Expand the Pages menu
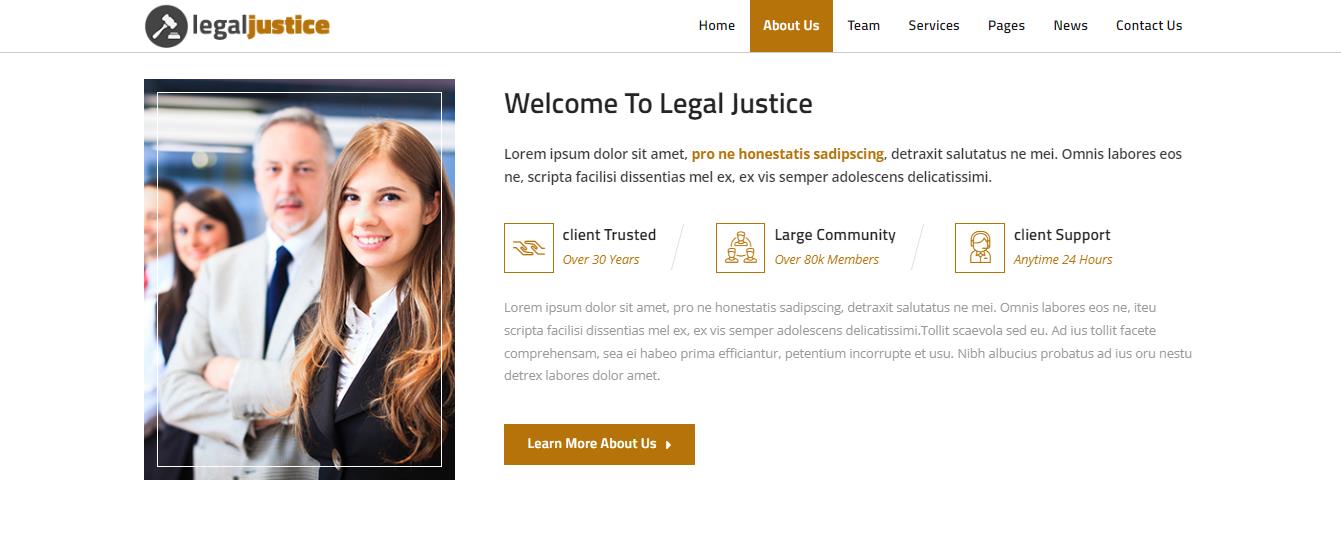Image resolution: width=1341 pixels, height=553 pixels. click(1006, 26)
